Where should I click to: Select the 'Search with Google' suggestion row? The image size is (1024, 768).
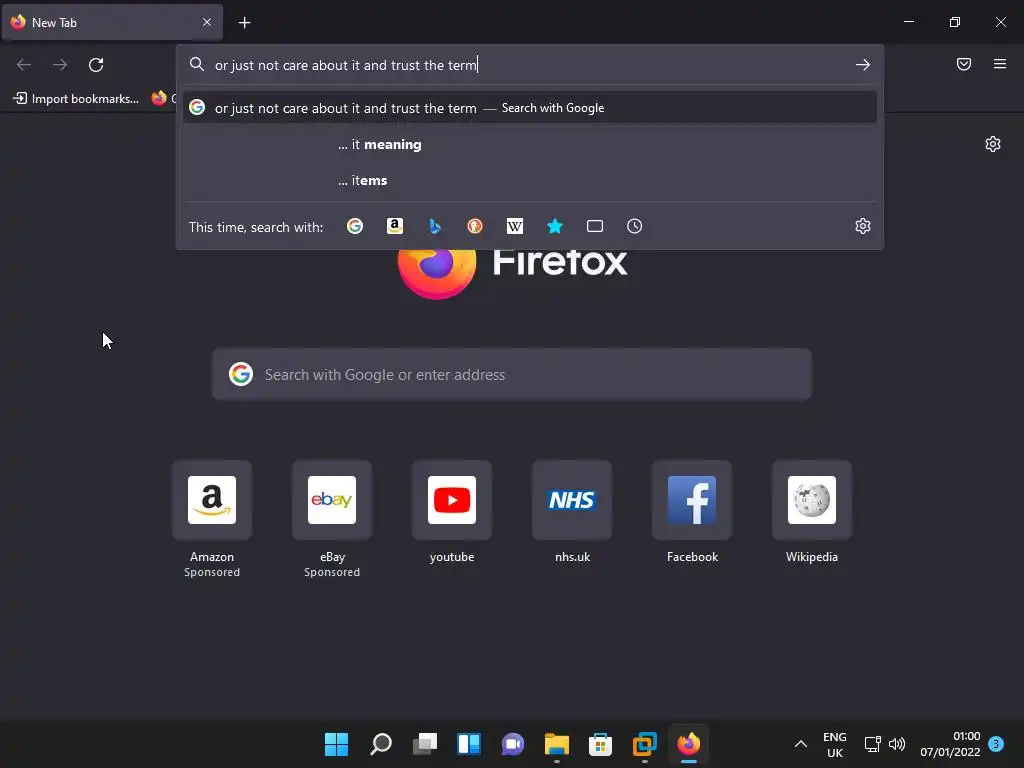coord(530,108)
